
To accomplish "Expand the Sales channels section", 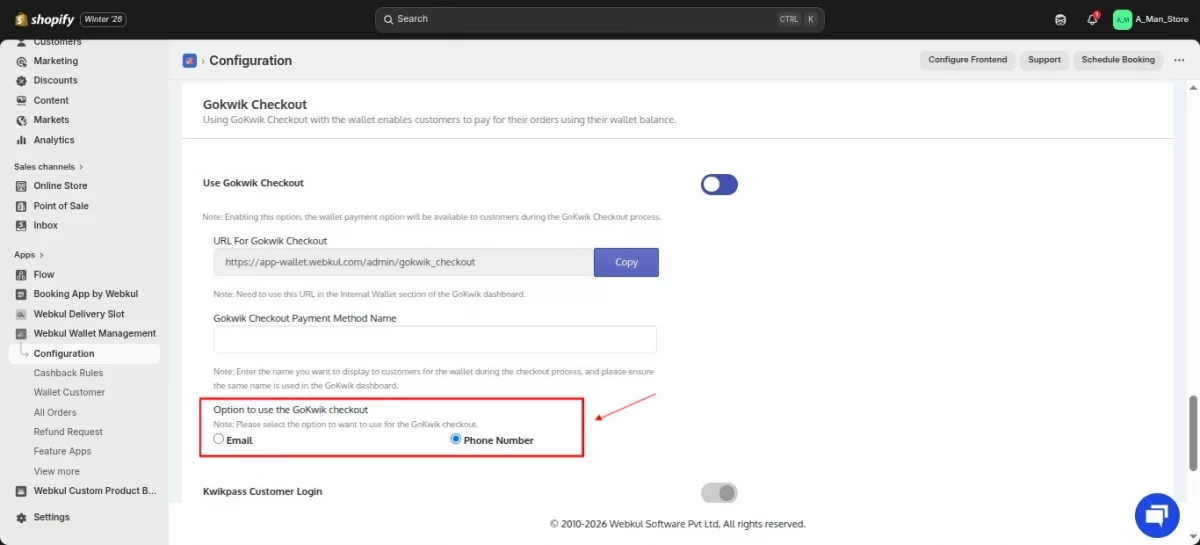I will (81, 167).
